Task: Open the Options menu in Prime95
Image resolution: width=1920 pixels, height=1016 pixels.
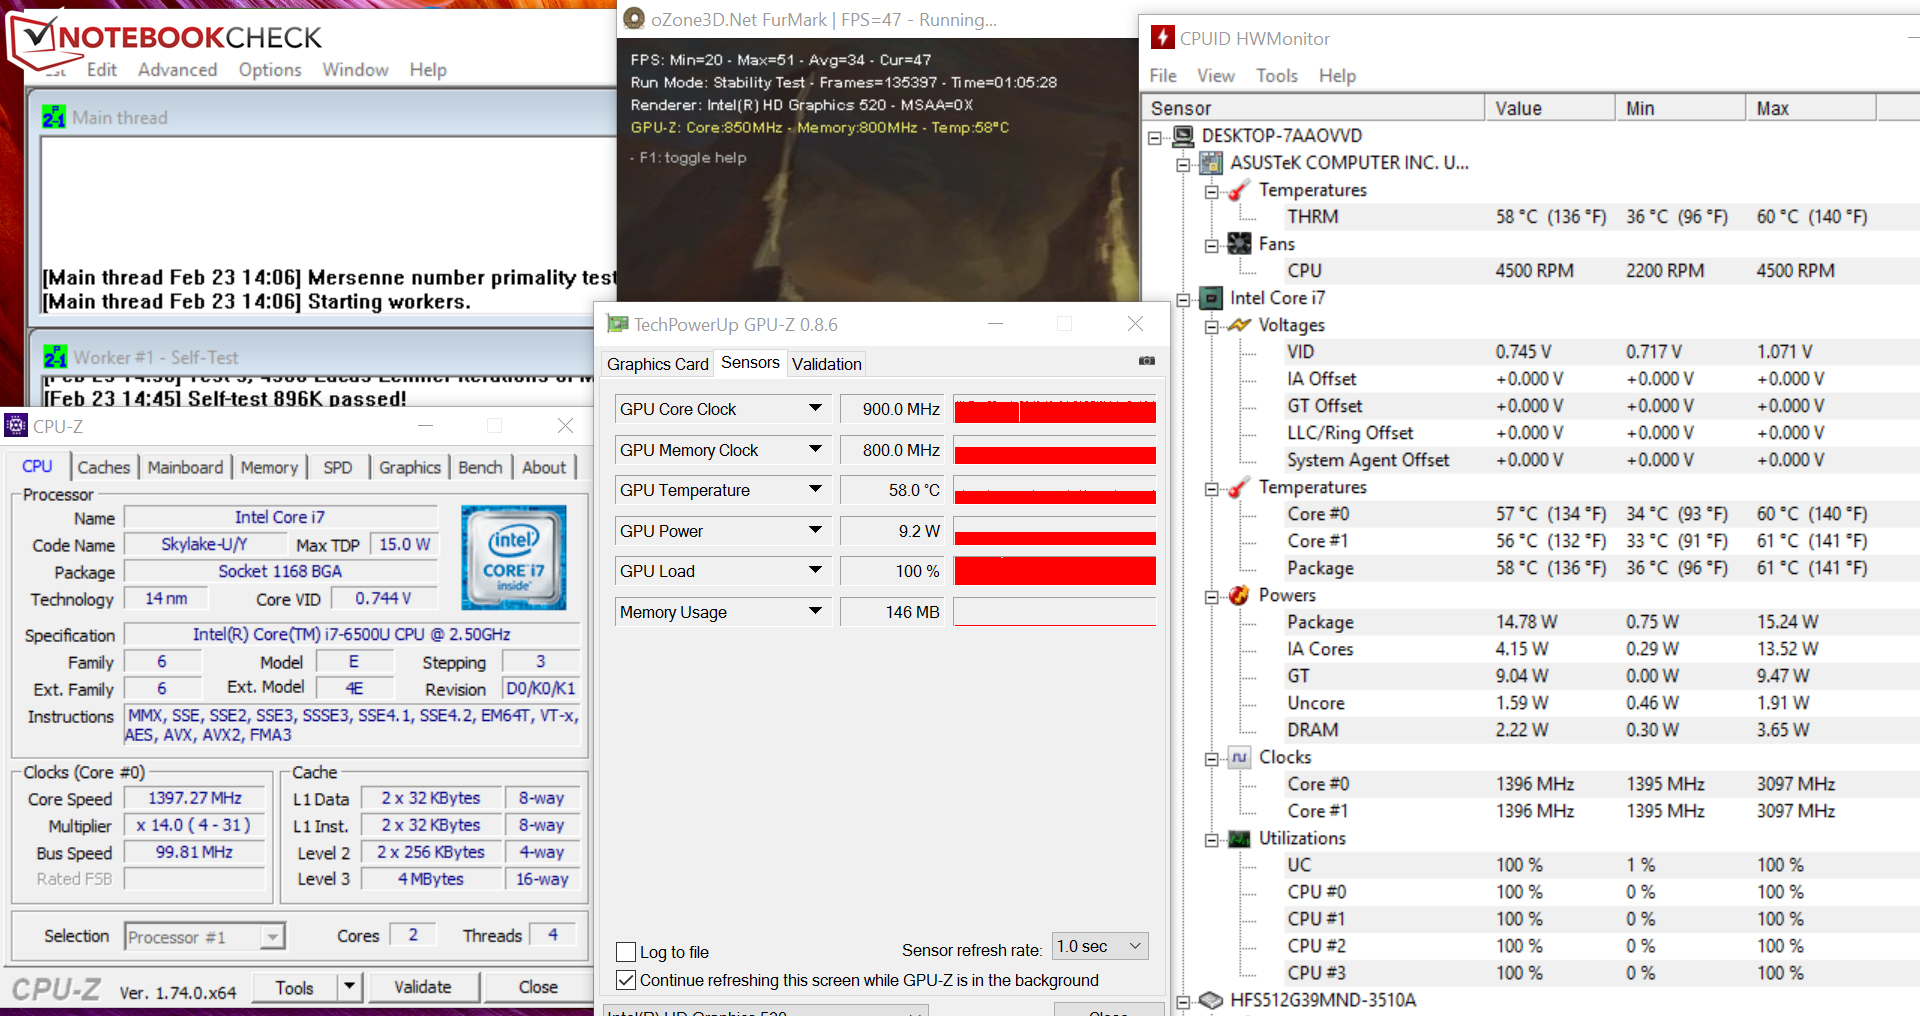Action: (x=270, y=69)
